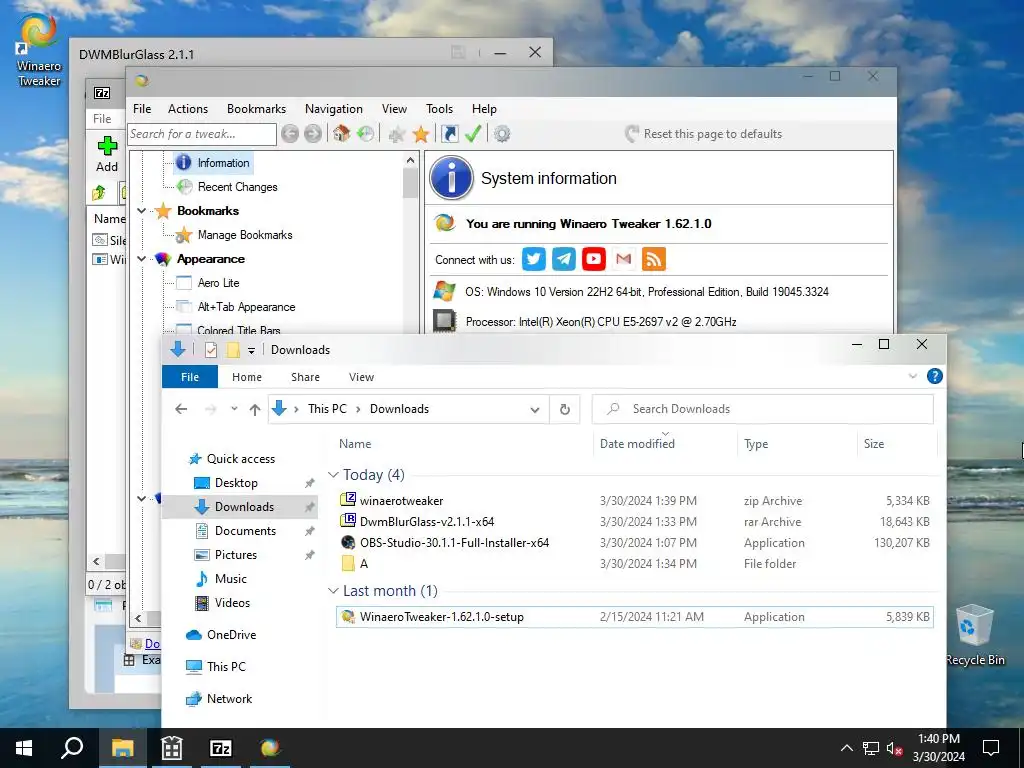Click properties icon in Explorer quick access toolbar
Screen dimensions: 1024x768
(210, 350)
